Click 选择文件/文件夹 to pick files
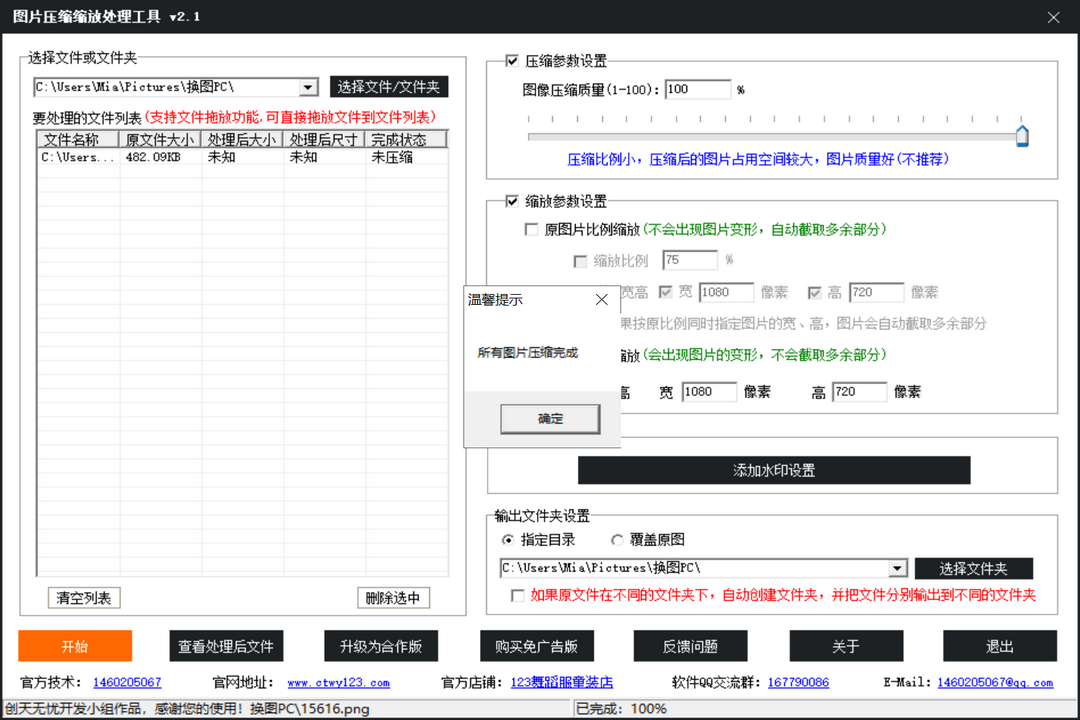This screenshot has width=1080, height=720. (x=388, y=87)
